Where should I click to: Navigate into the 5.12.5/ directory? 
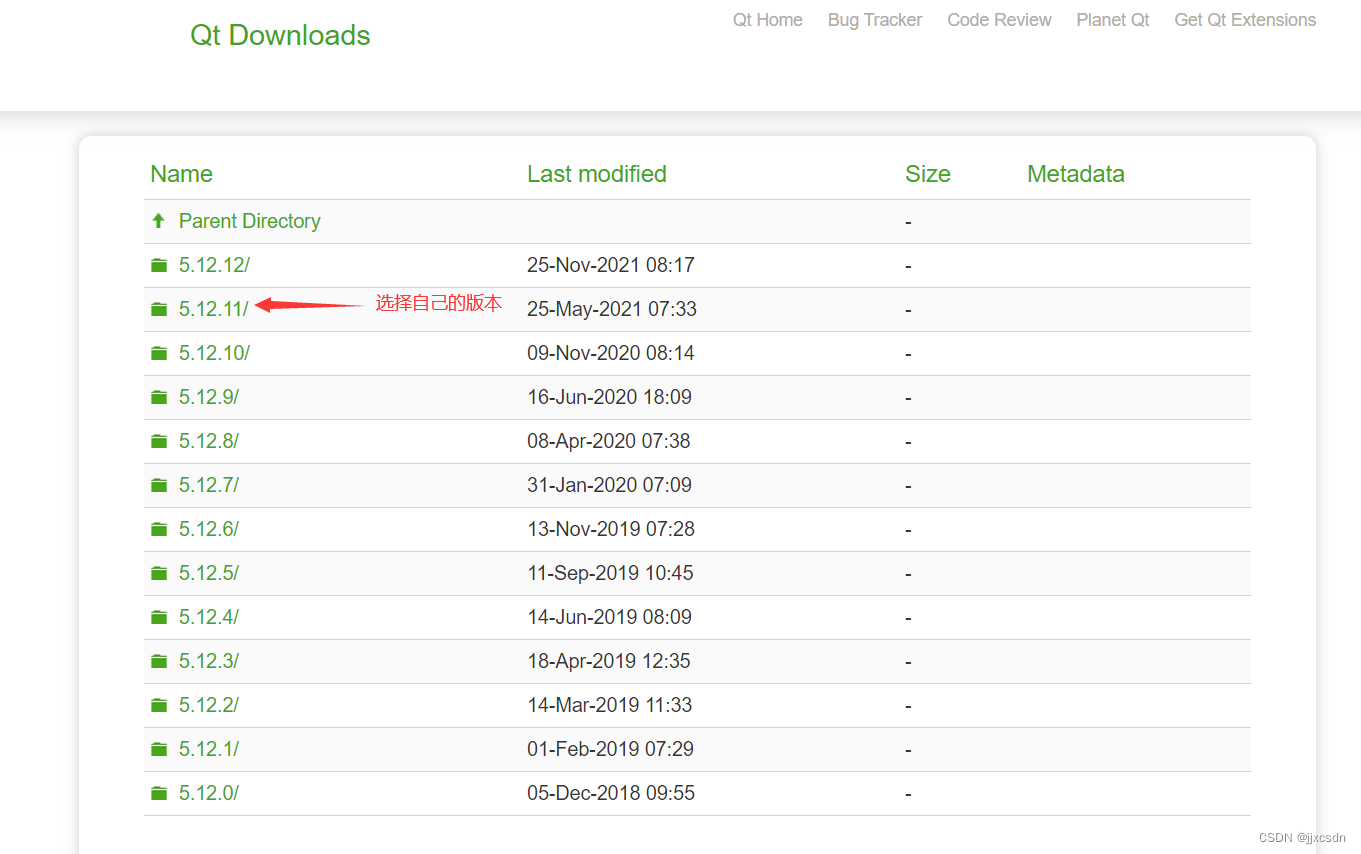tap(209, 573)
